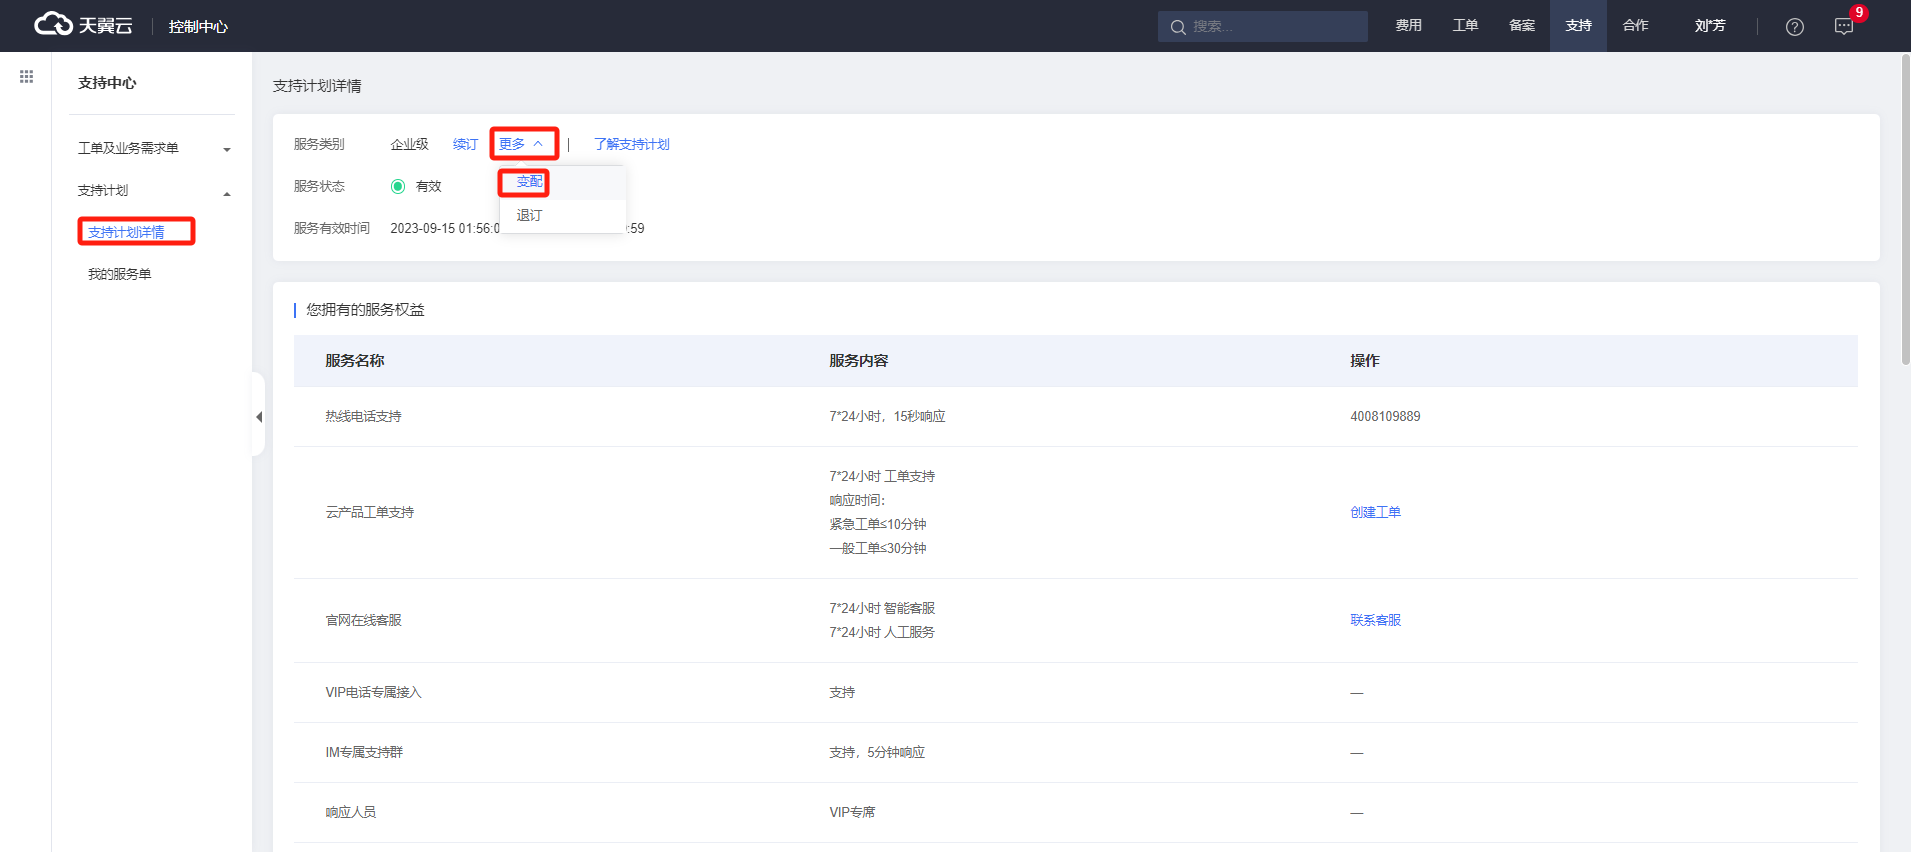The width and height of the screenshot is (1911, 852).
Task: Select 变配 from the dropdown
Action: tap(529, 182)
